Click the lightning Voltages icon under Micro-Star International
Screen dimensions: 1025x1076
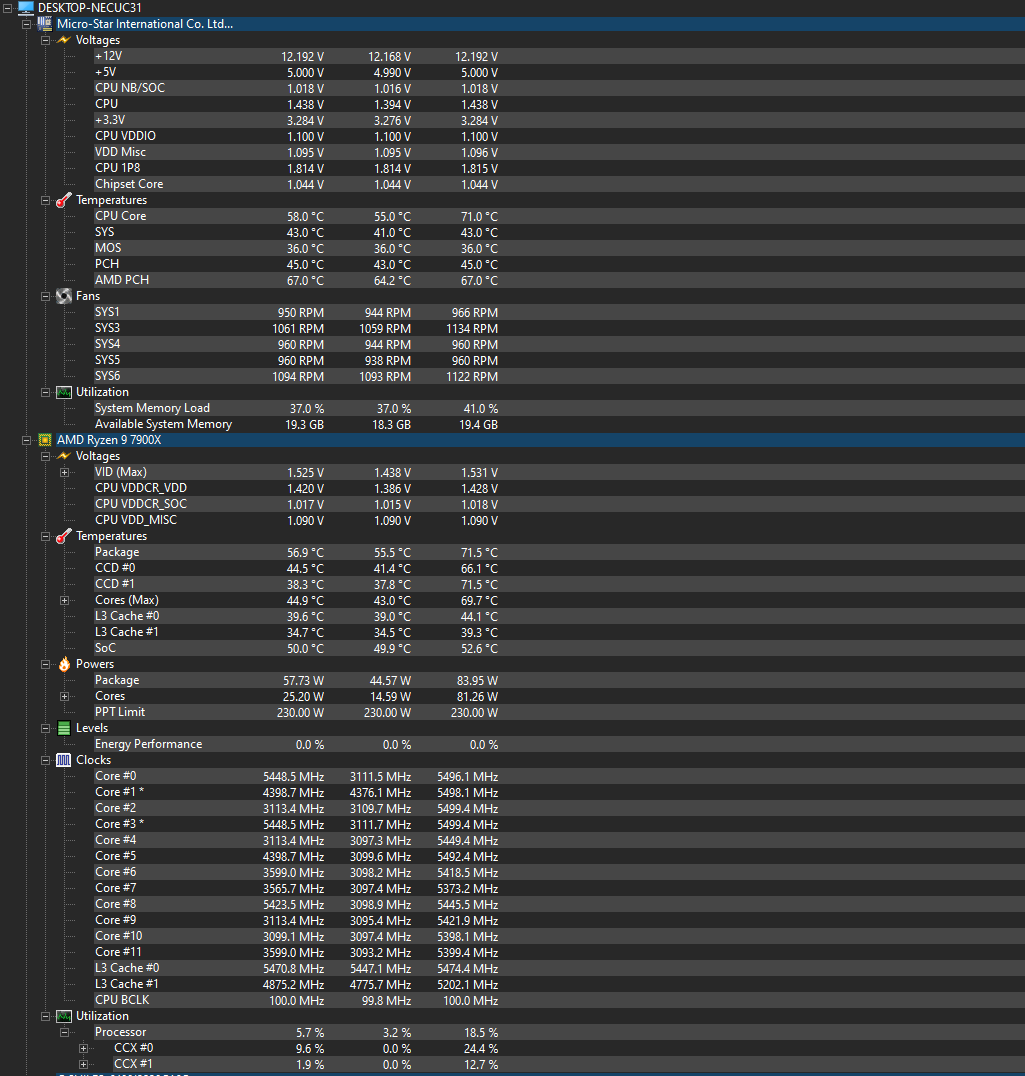[x=64, y=40]
